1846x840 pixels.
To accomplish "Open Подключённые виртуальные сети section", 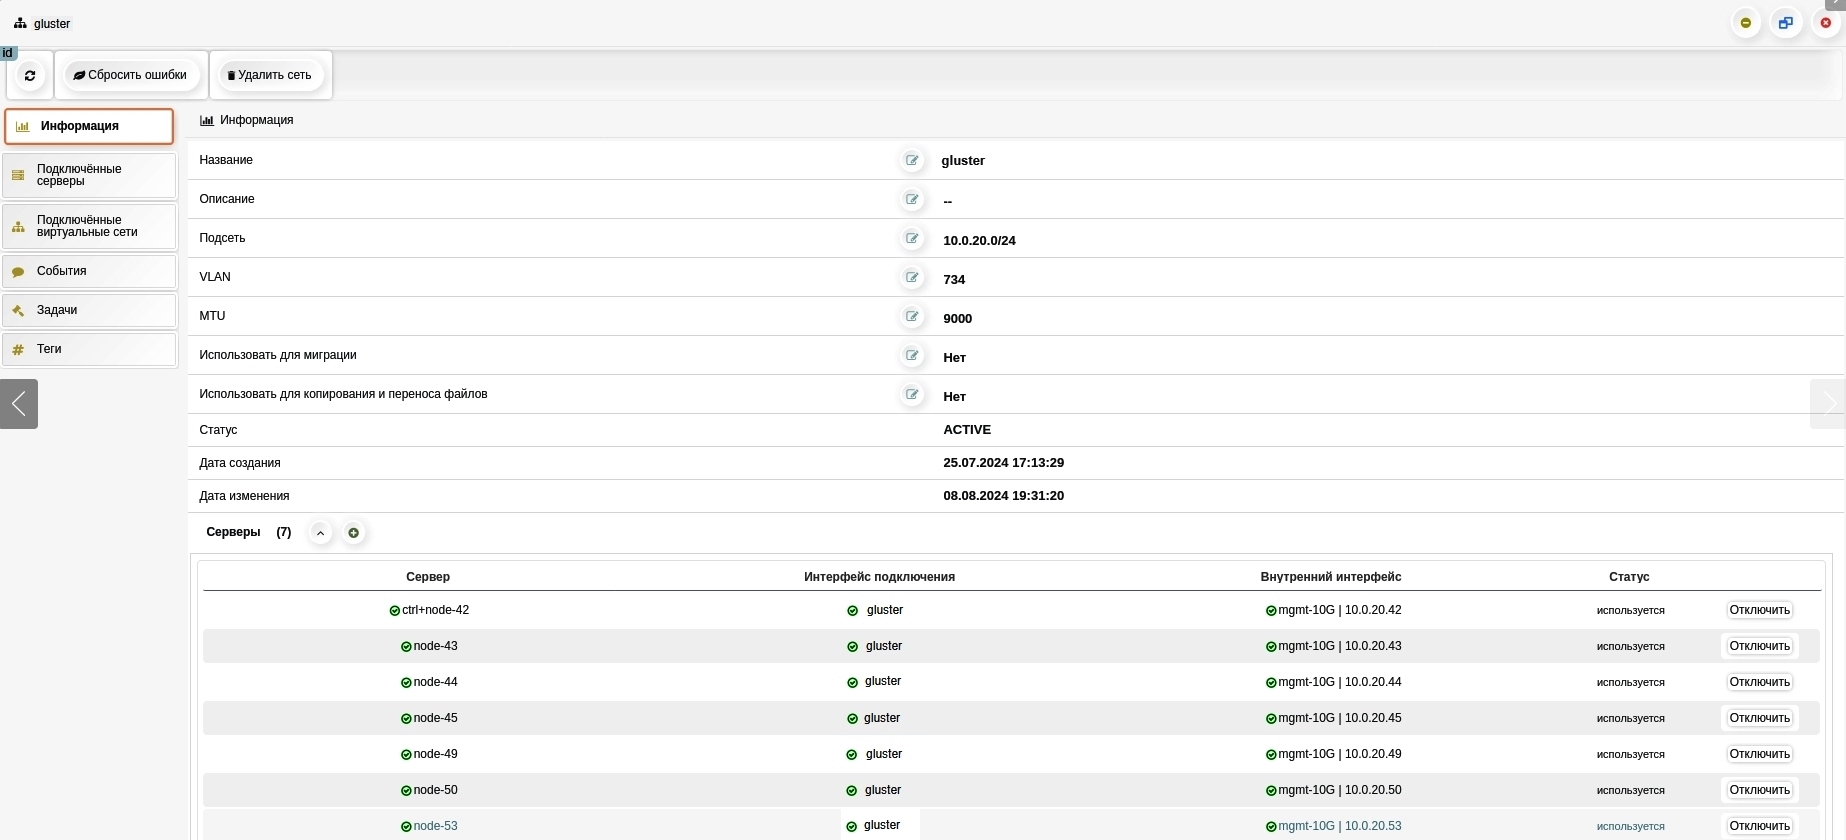I will pyautogui.click(x=89, y=226).
